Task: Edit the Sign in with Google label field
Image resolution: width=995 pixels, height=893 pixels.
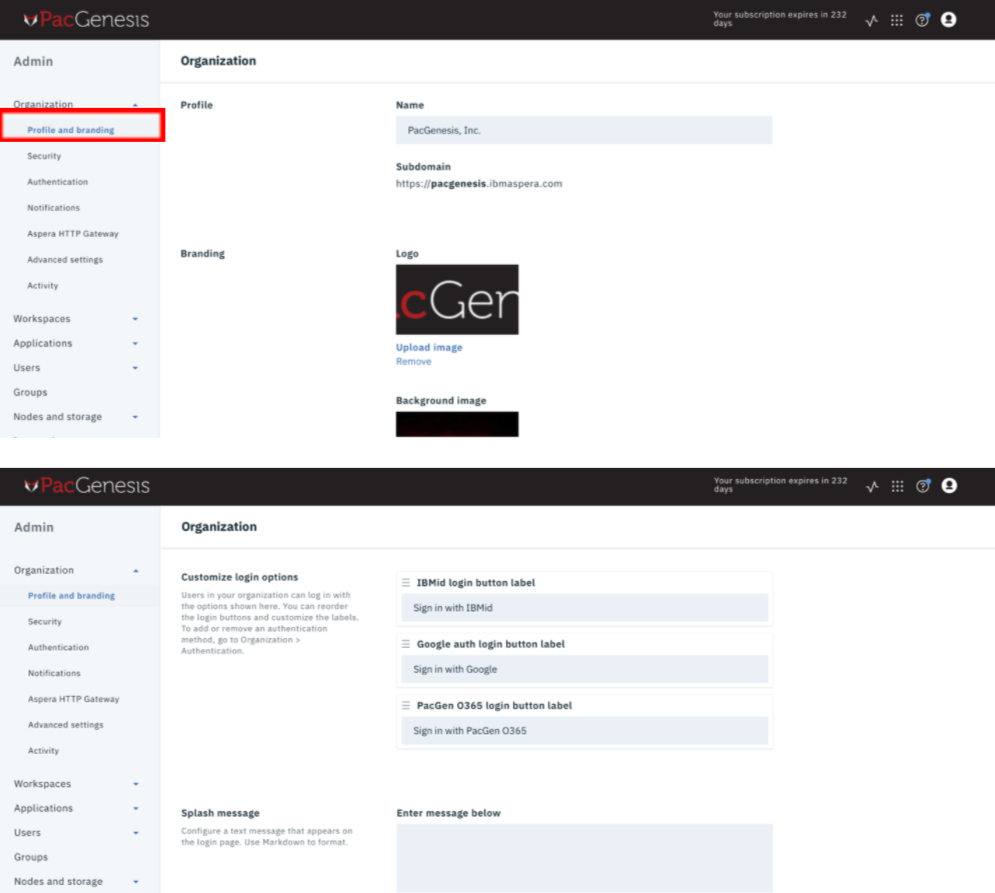Action: point(584,670)
